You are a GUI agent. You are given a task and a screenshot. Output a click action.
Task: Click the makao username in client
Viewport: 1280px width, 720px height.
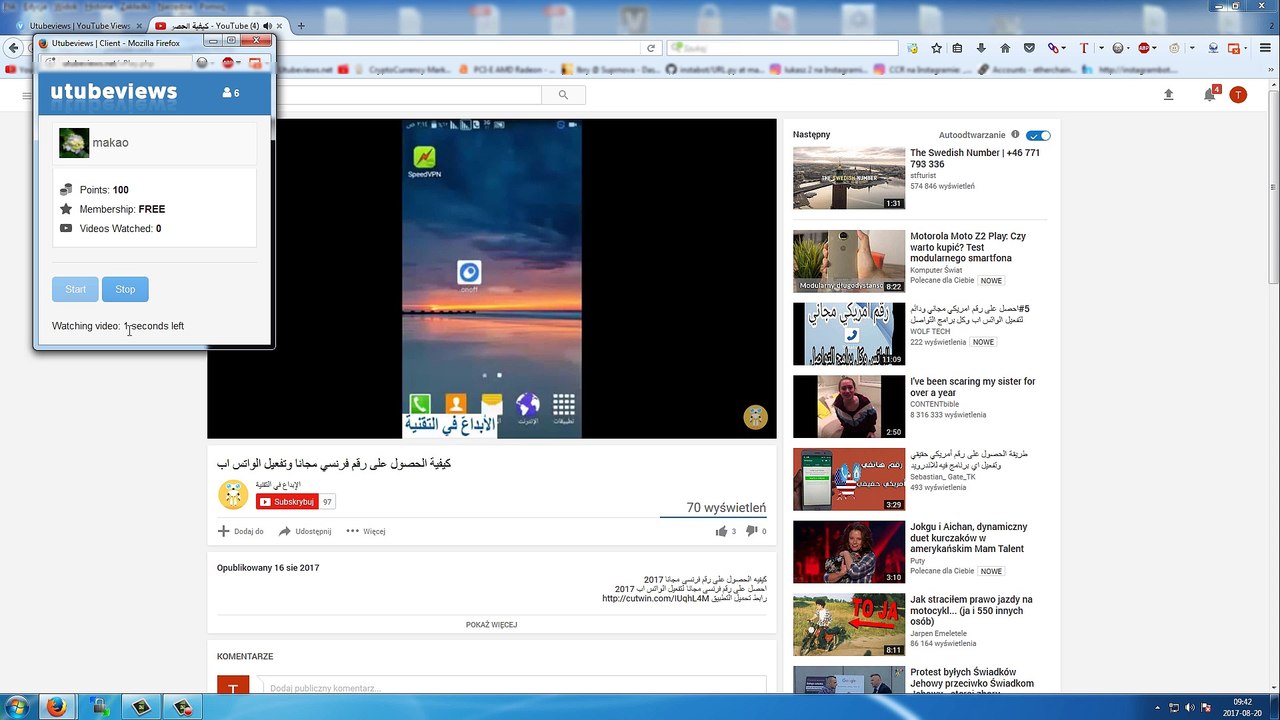pos(111,143)
